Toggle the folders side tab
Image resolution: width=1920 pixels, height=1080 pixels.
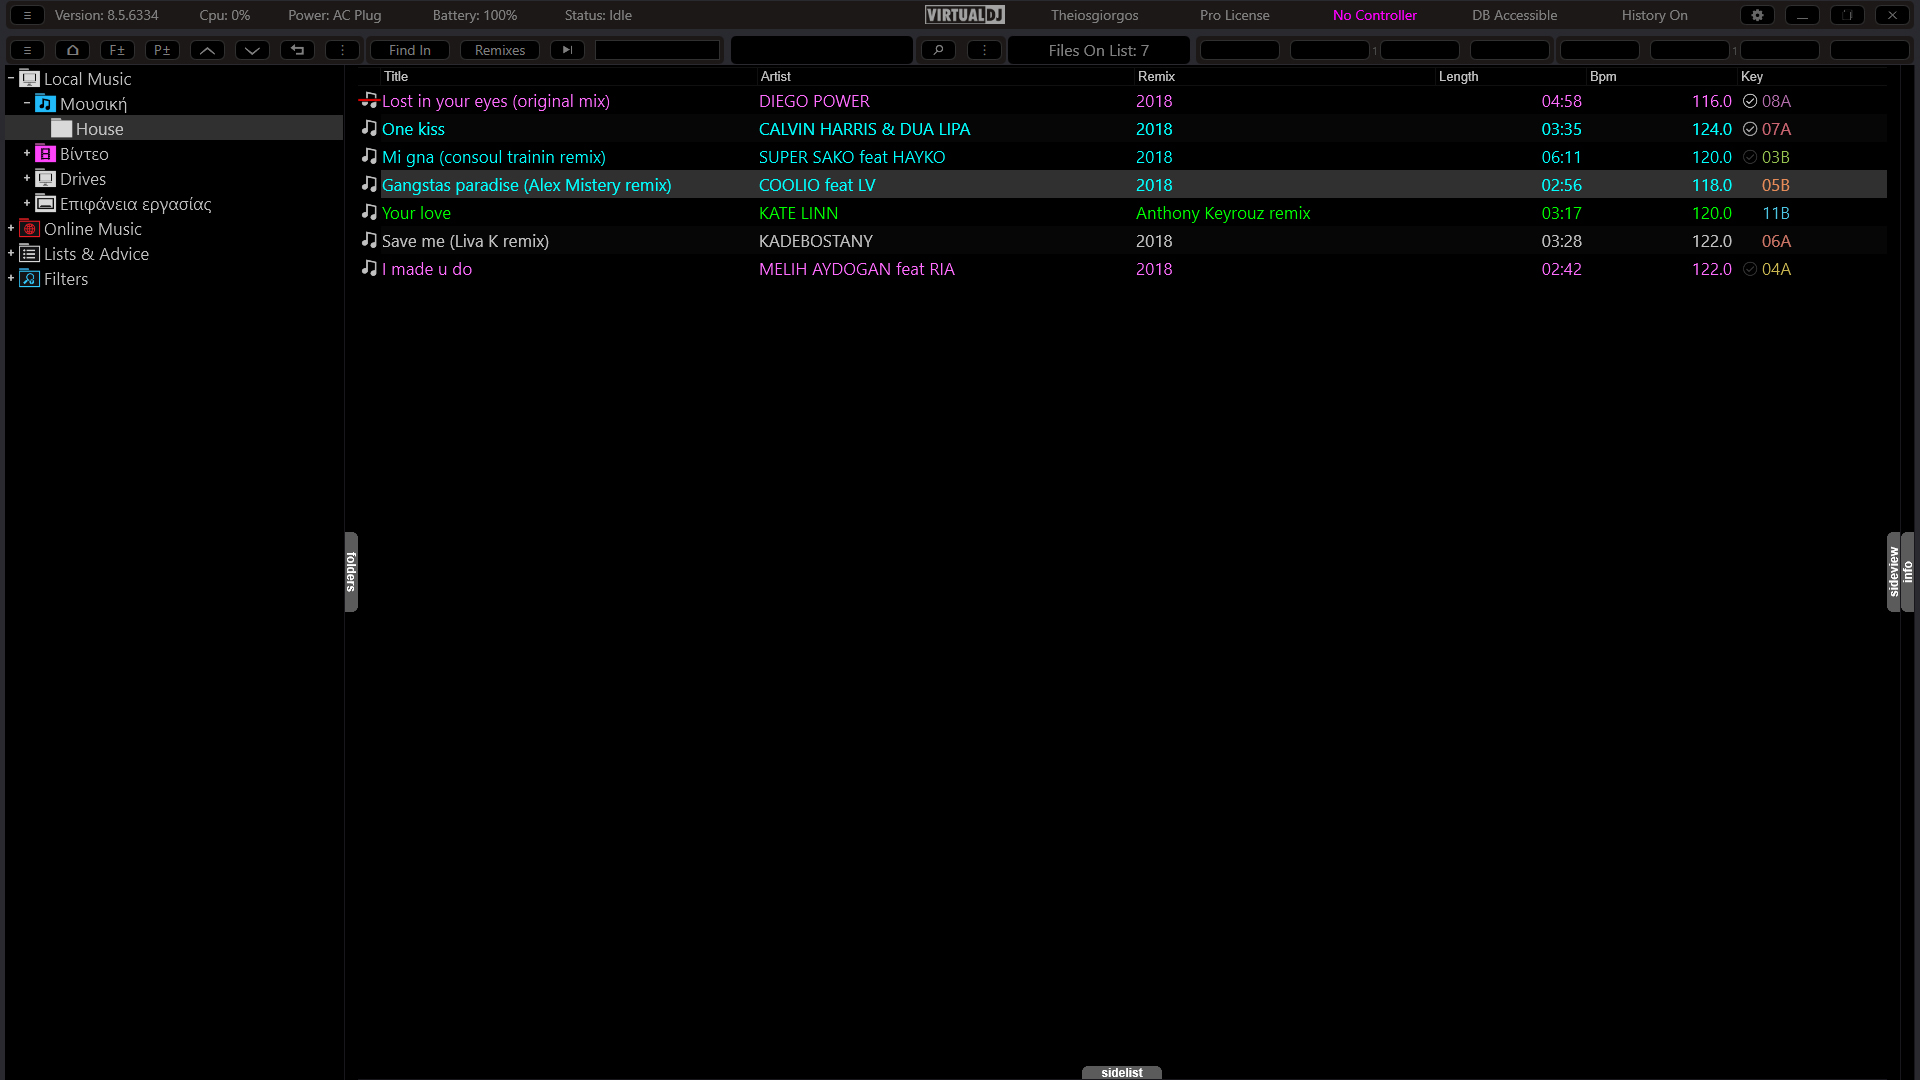tap(351, 571)
